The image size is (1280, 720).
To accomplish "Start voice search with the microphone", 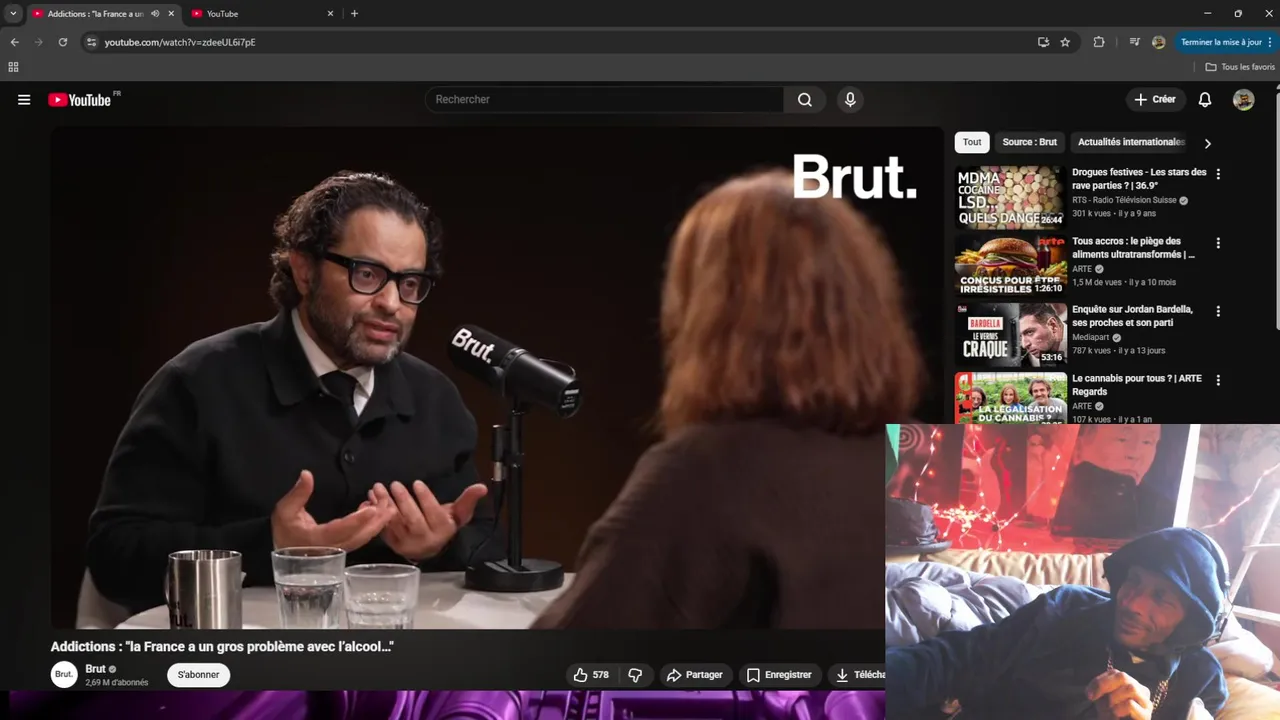I will [850, 100].
